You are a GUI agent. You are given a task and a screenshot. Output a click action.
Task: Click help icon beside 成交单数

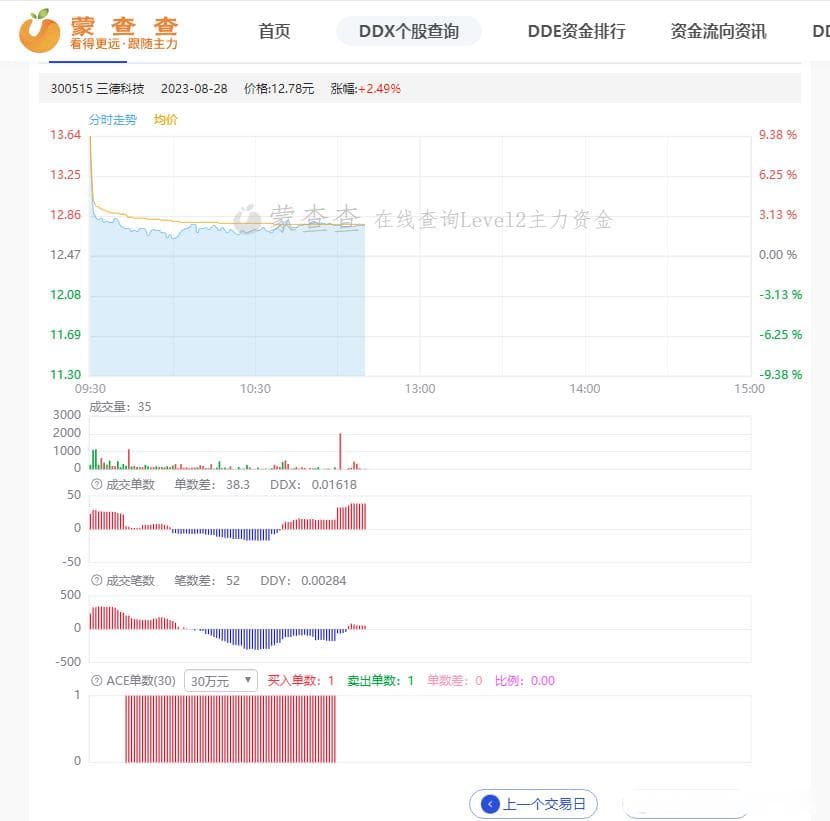96,484
